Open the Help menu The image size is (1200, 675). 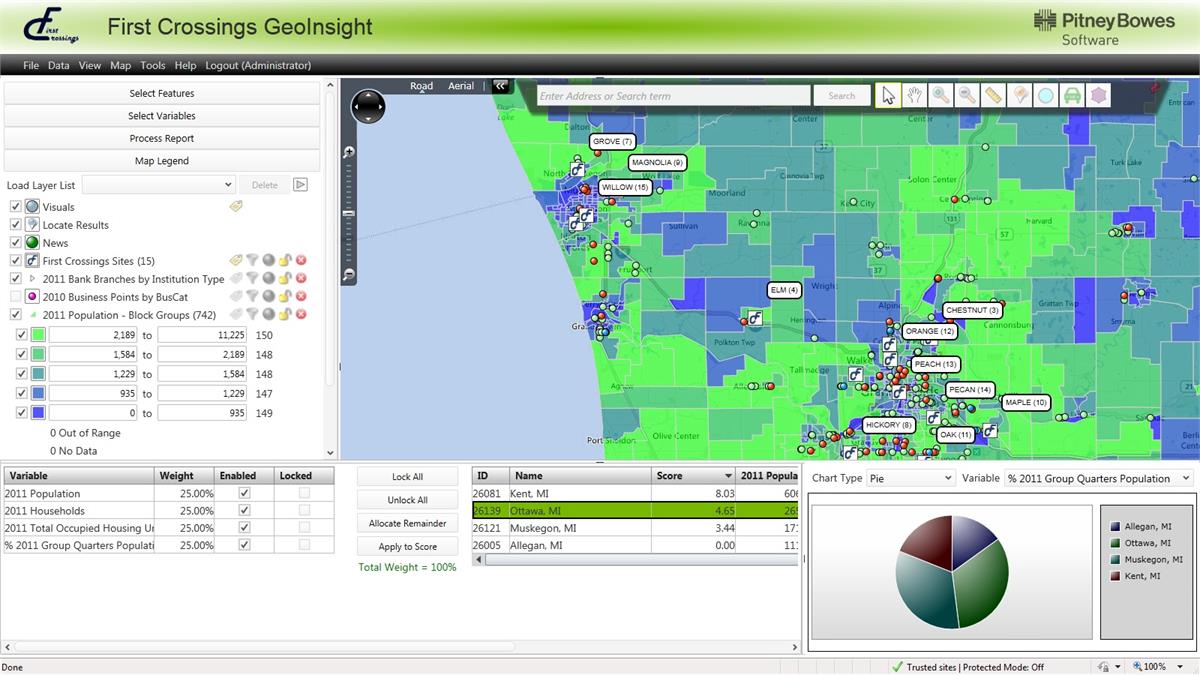(185, 65)
